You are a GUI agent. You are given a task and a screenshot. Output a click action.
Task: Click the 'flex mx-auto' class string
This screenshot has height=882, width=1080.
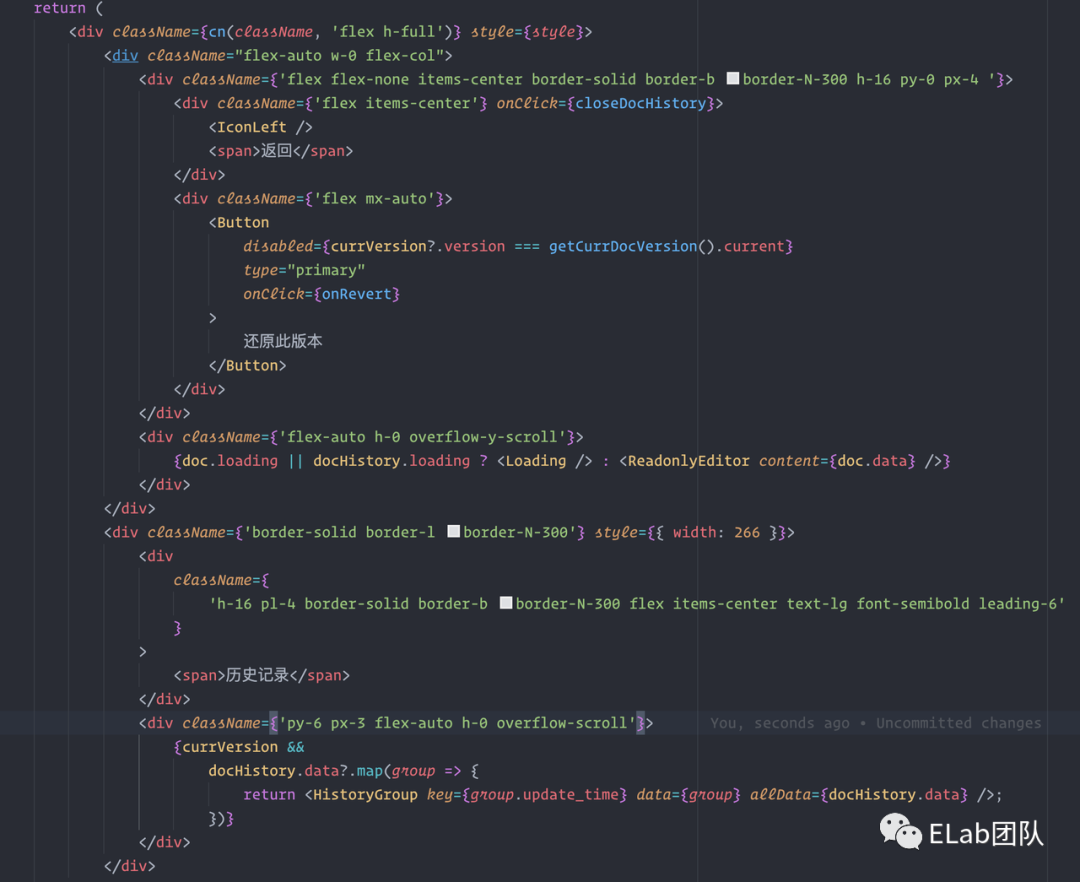(x=374, y=199)
